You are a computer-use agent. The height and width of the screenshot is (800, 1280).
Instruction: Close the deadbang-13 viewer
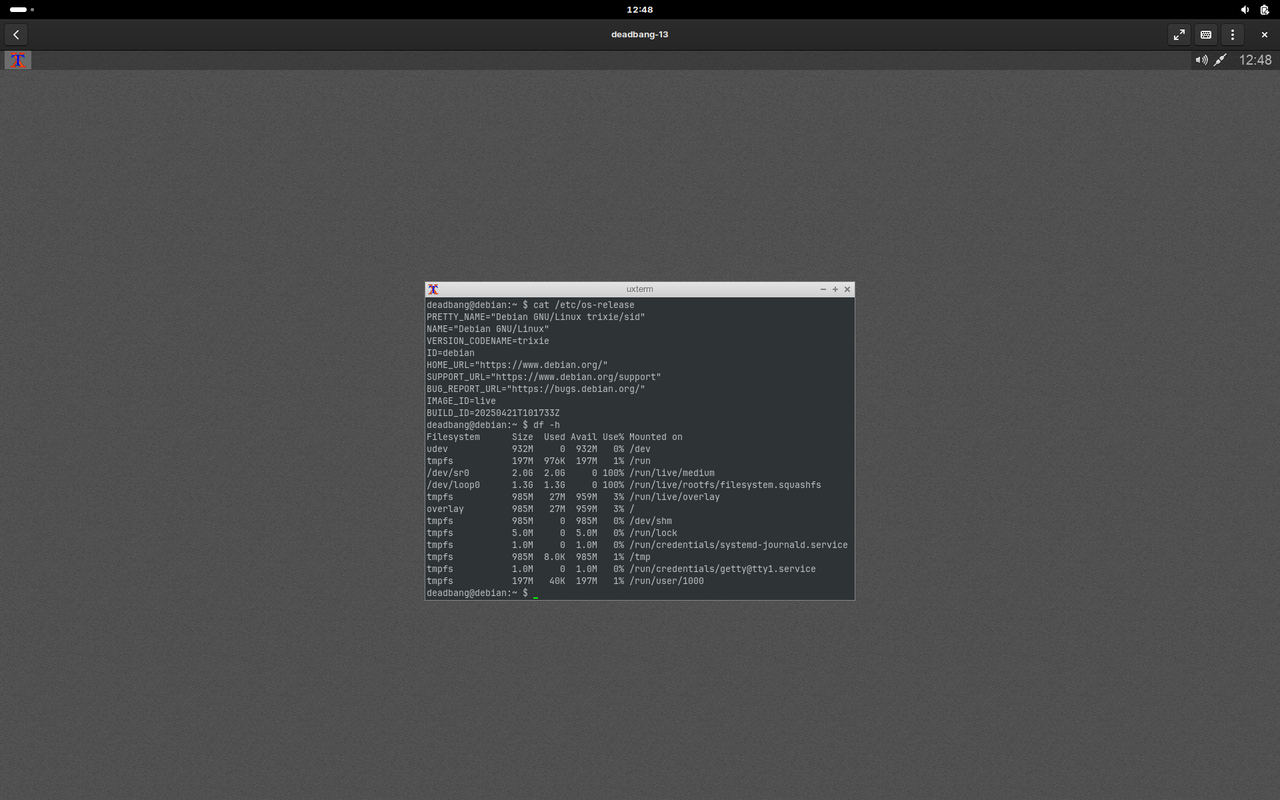pos(1264,34)
